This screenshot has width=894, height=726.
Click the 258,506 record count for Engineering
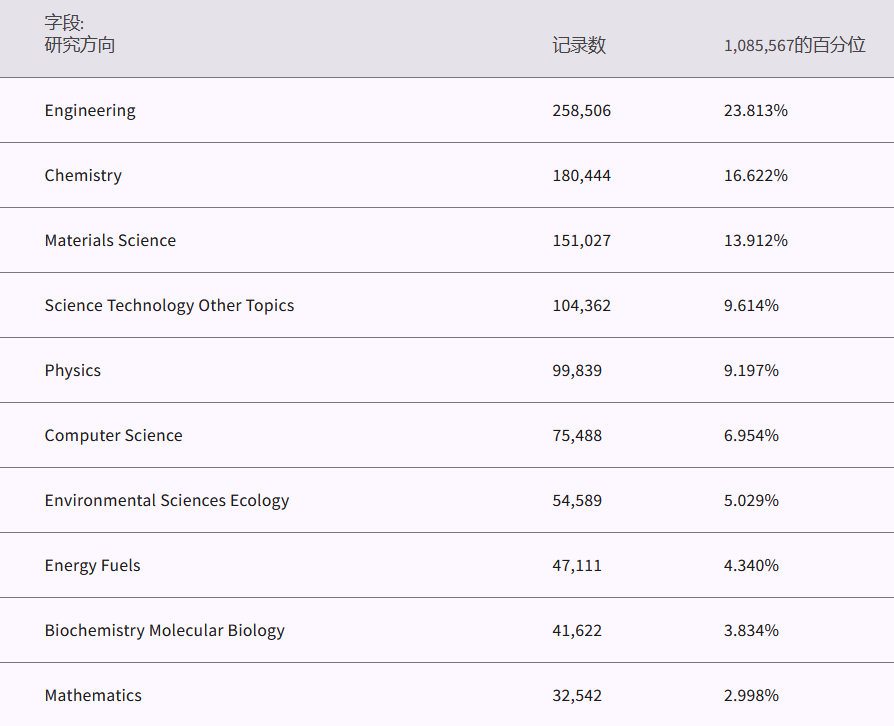[581, 111]
